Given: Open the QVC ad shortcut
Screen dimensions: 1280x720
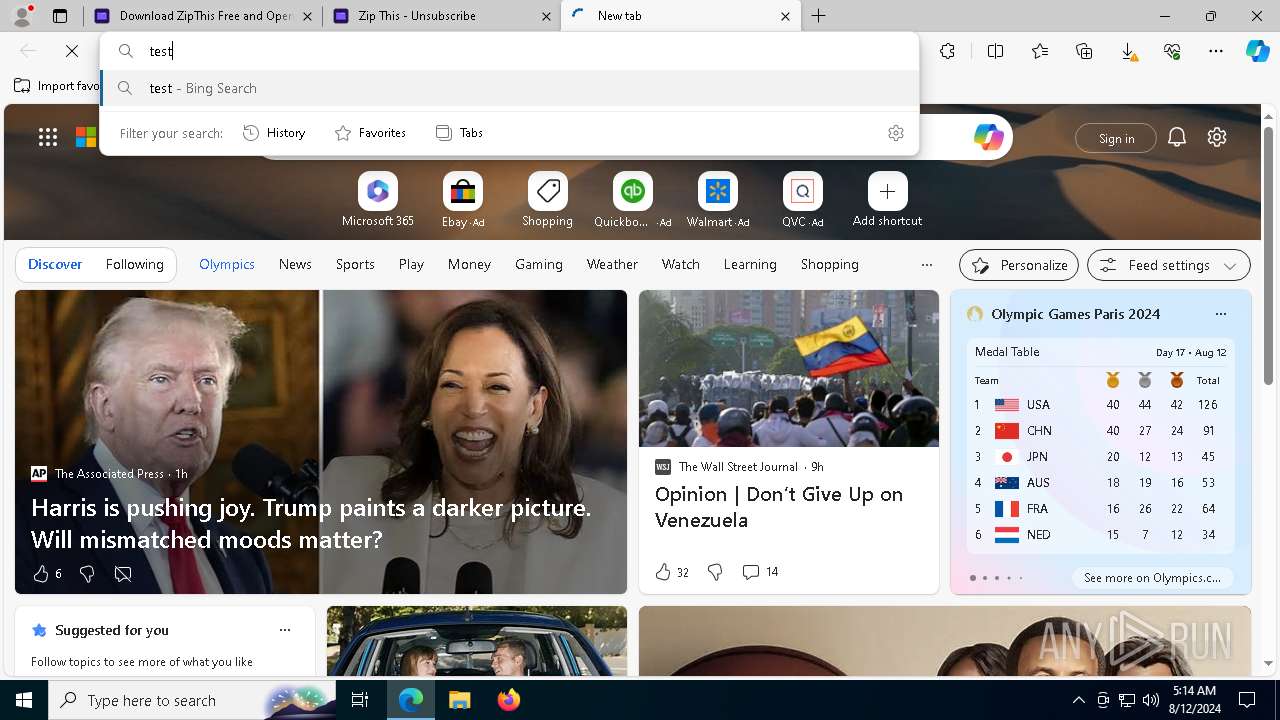Looking at the screenshot, I should [802, 200].
